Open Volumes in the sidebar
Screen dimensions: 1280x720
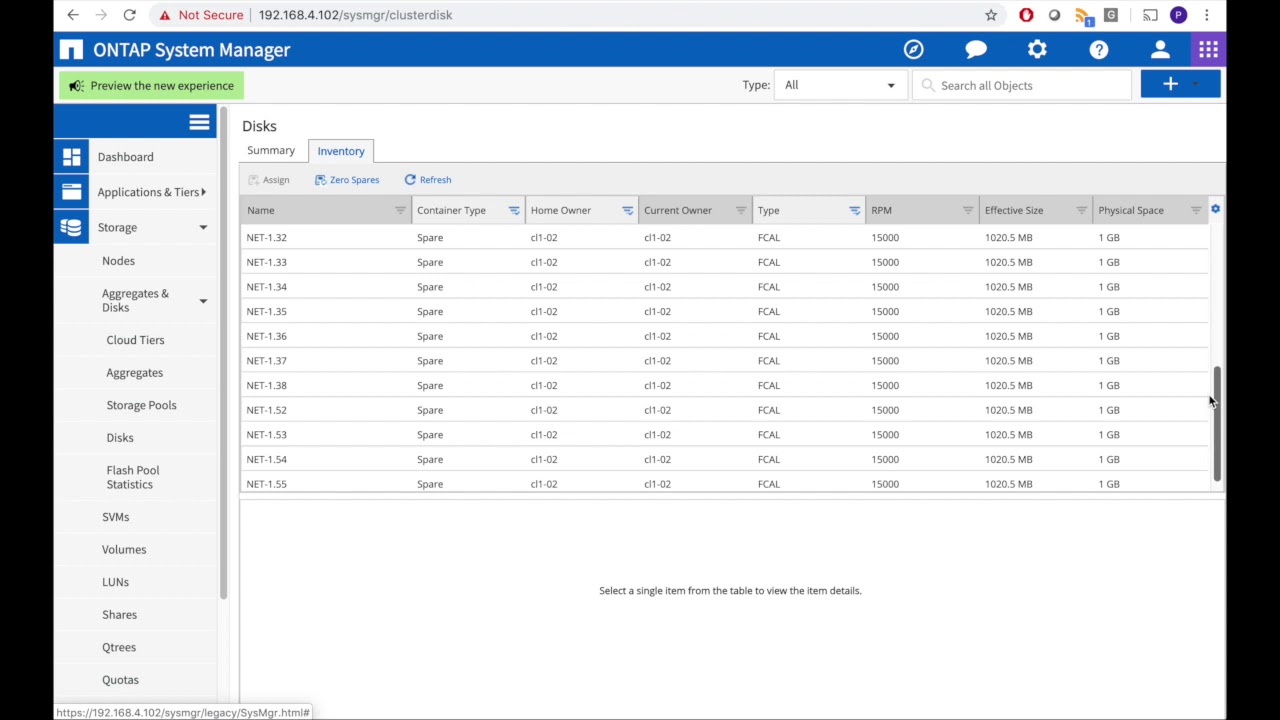pos(124,549)
